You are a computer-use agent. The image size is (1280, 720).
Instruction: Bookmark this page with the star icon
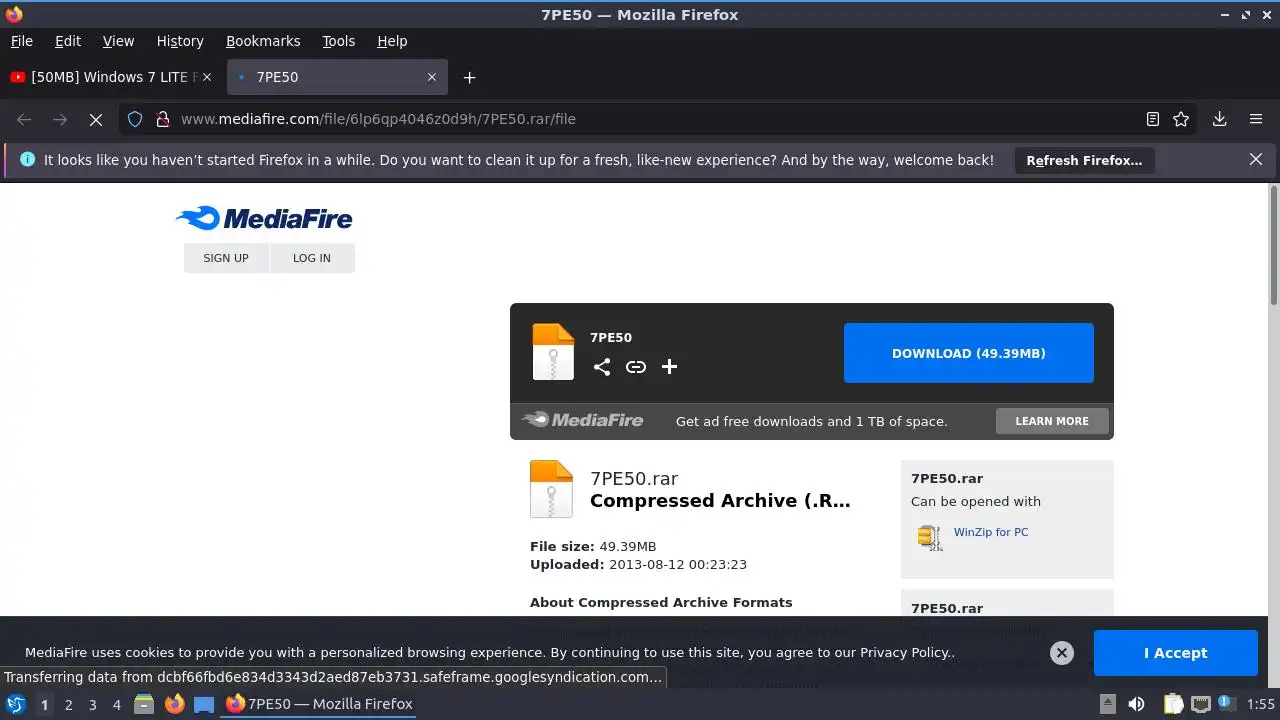click(x=1181, y=119)
